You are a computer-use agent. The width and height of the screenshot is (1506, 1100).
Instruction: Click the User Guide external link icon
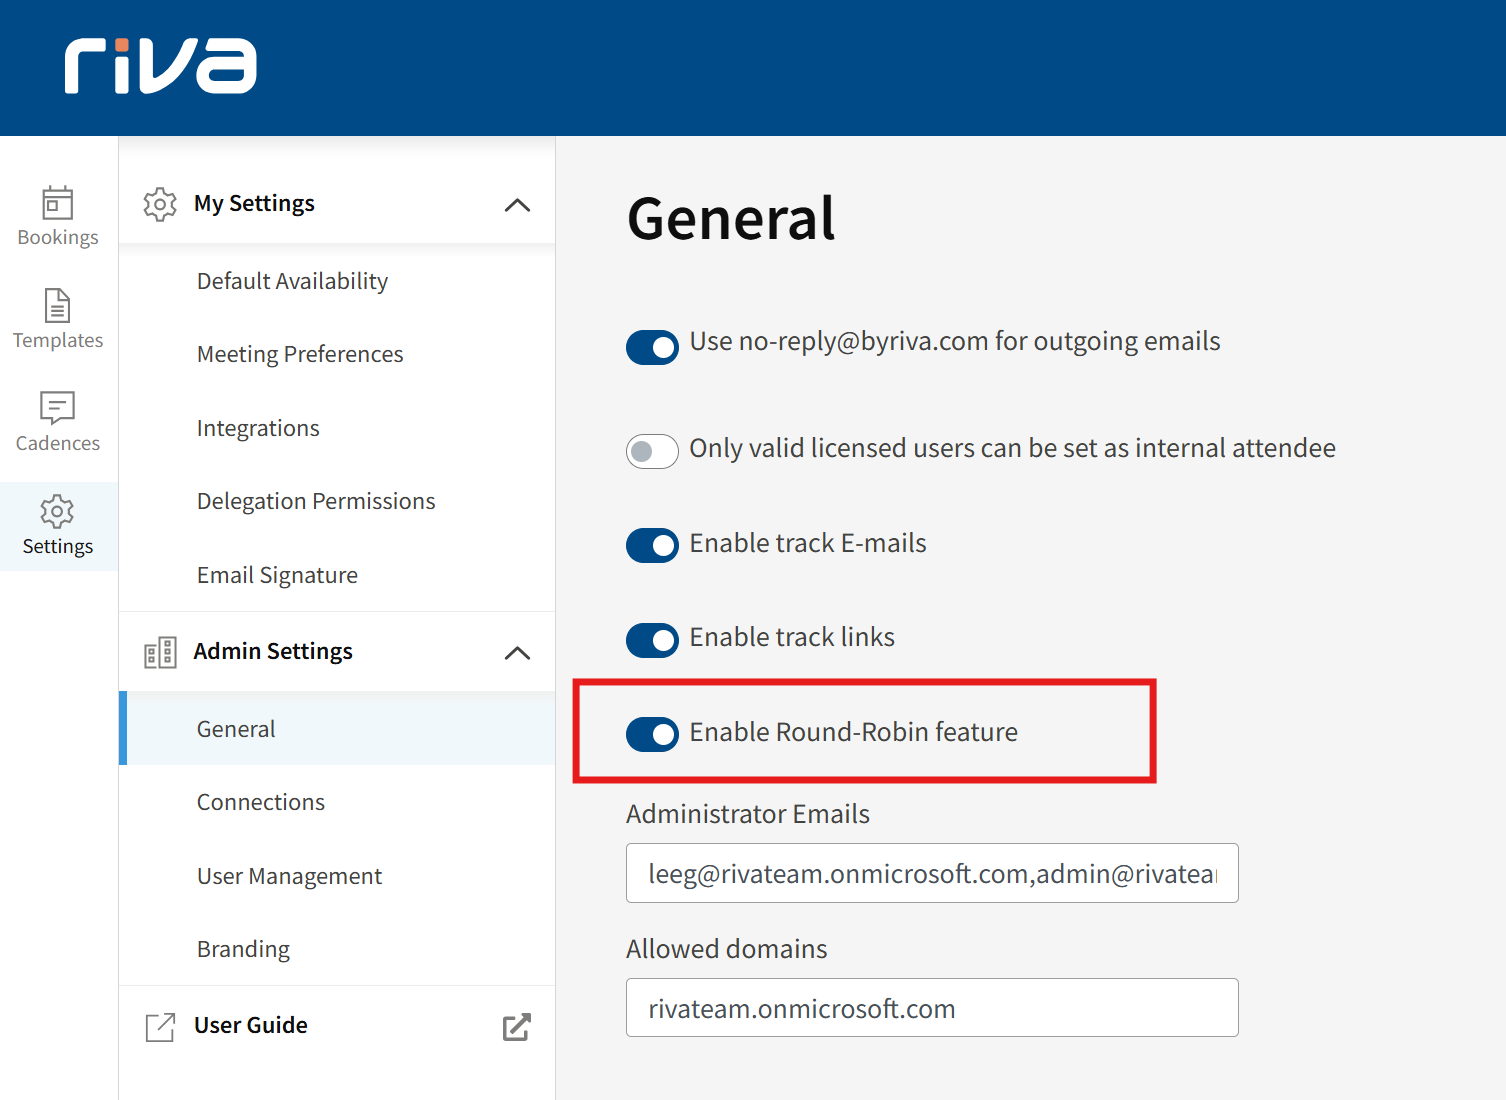click(516, 1026)
